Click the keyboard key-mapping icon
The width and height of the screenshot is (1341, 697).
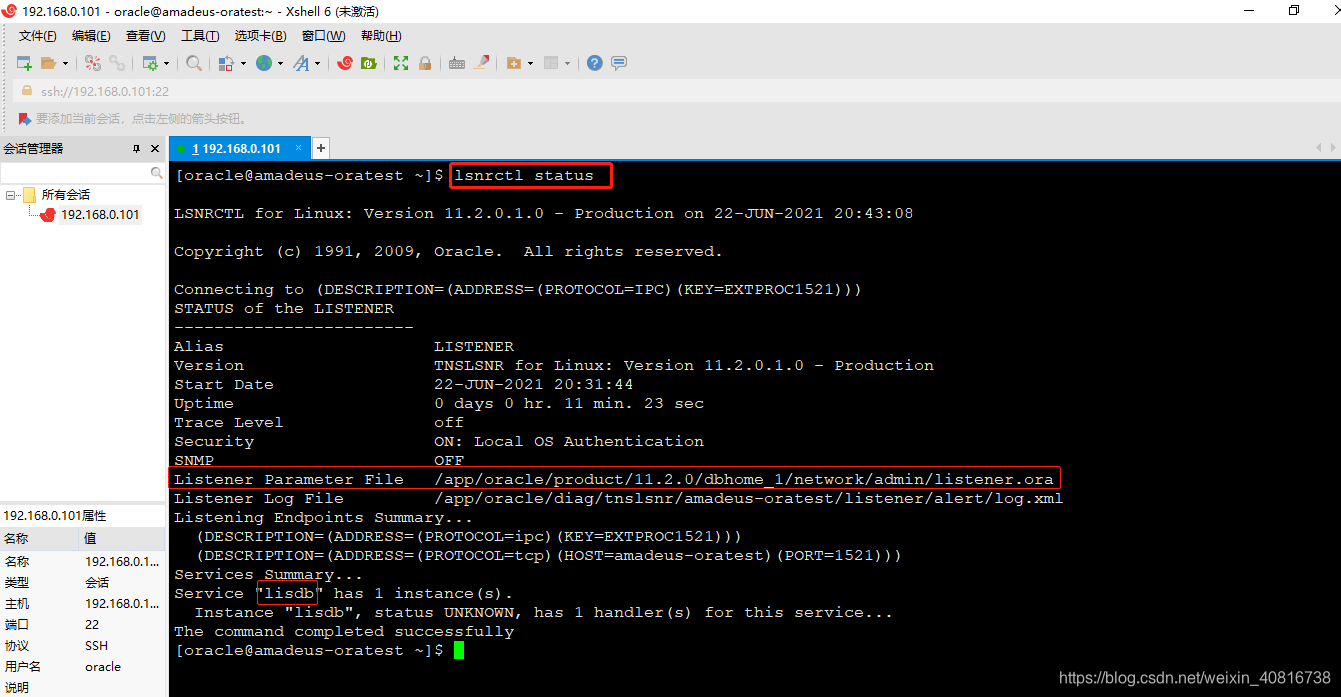point(457,63)
